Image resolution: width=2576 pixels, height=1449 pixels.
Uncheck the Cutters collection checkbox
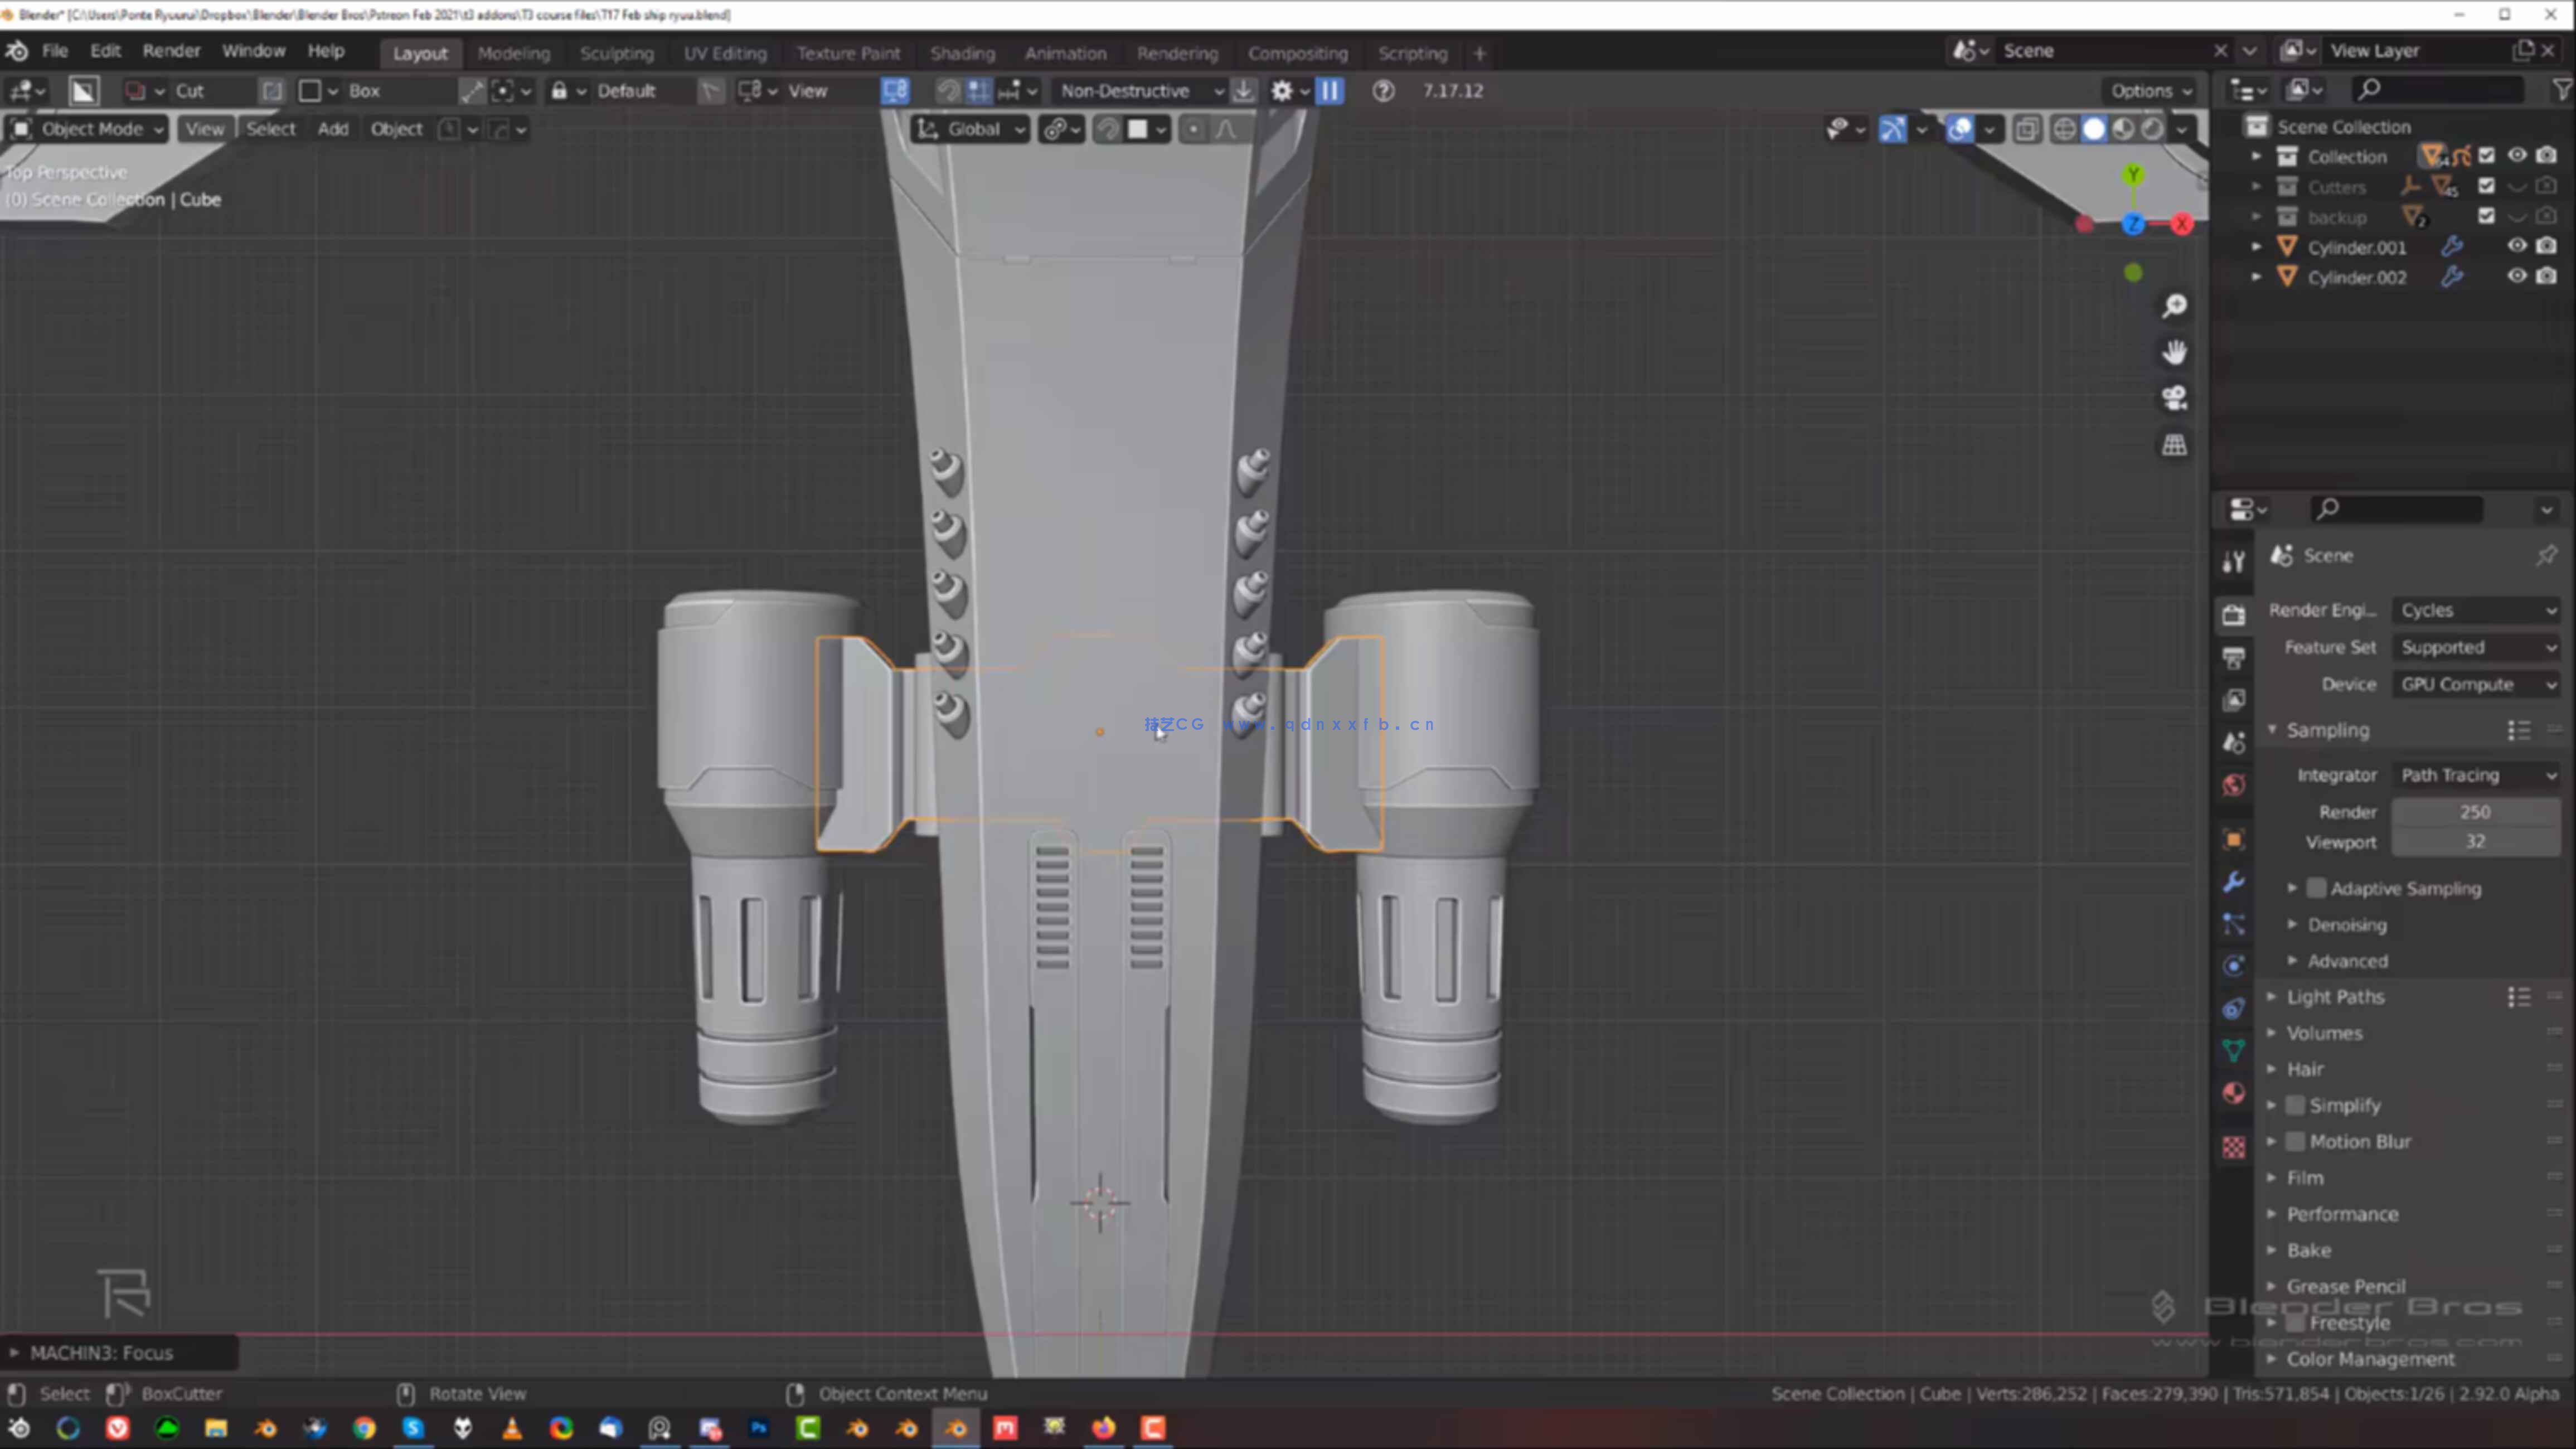coord(2487,186)
